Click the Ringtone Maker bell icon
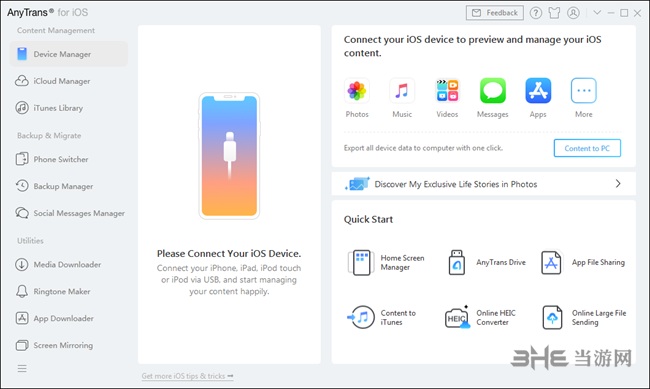The image size is (650, 389). pyautogui.click(x=22, y=292)
